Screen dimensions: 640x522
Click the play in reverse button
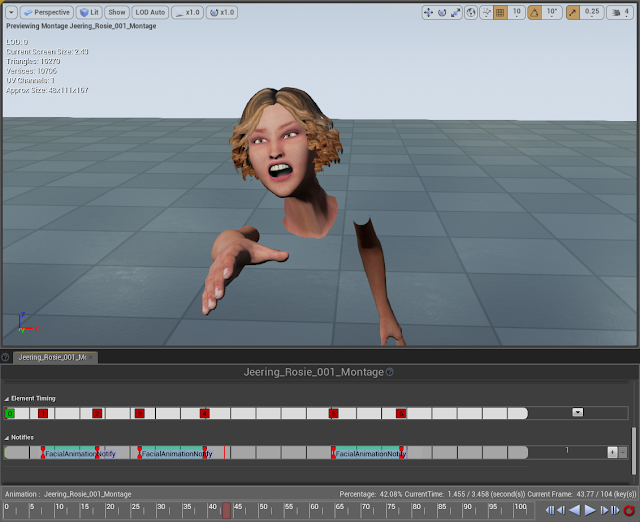pos(575,510)
